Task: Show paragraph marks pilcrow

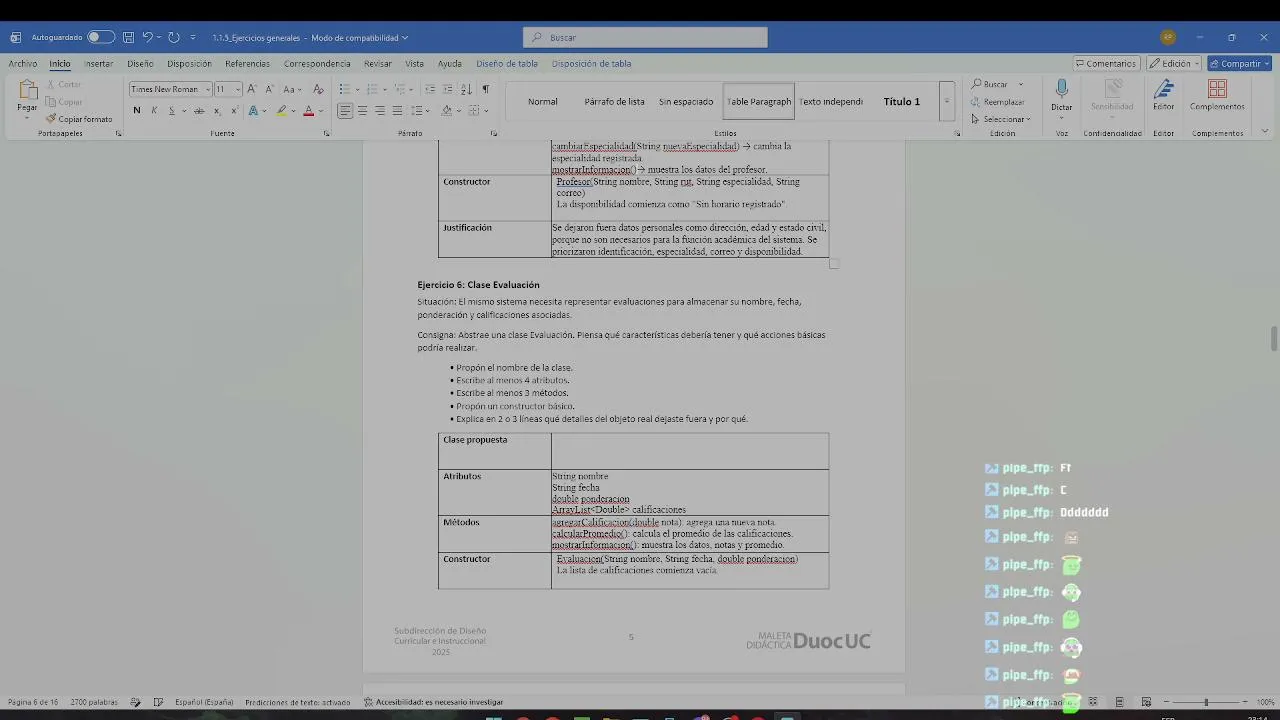Action: pos(486,89)
